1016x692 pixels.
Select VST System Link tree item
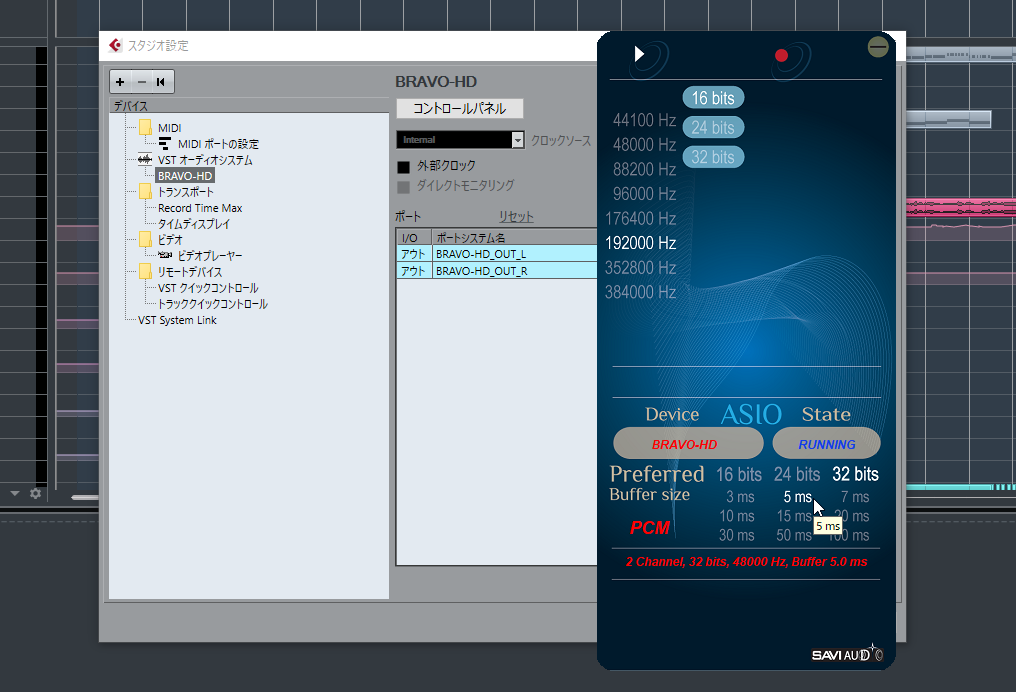coord(177,320)
